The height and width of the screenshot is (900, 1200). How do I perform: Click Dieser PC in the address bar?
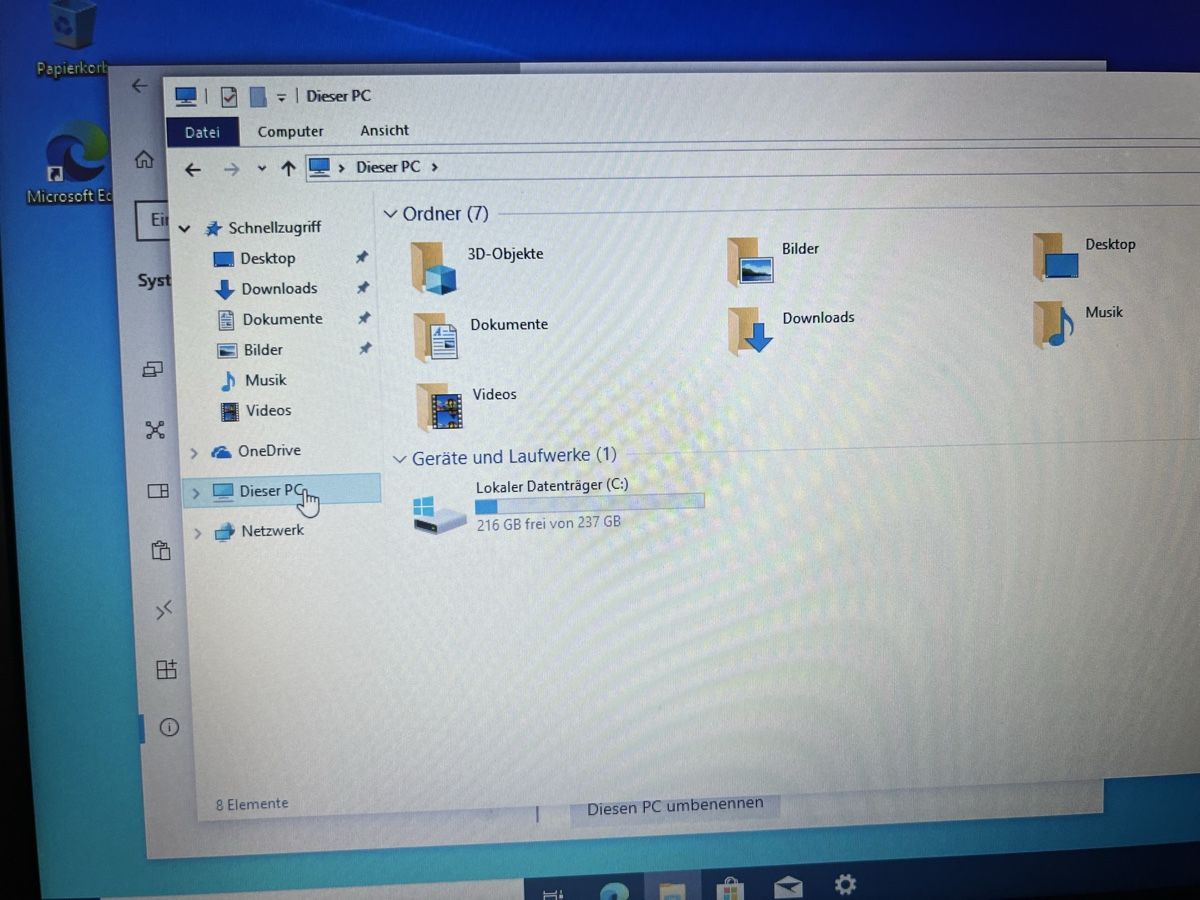pos(388,167)
